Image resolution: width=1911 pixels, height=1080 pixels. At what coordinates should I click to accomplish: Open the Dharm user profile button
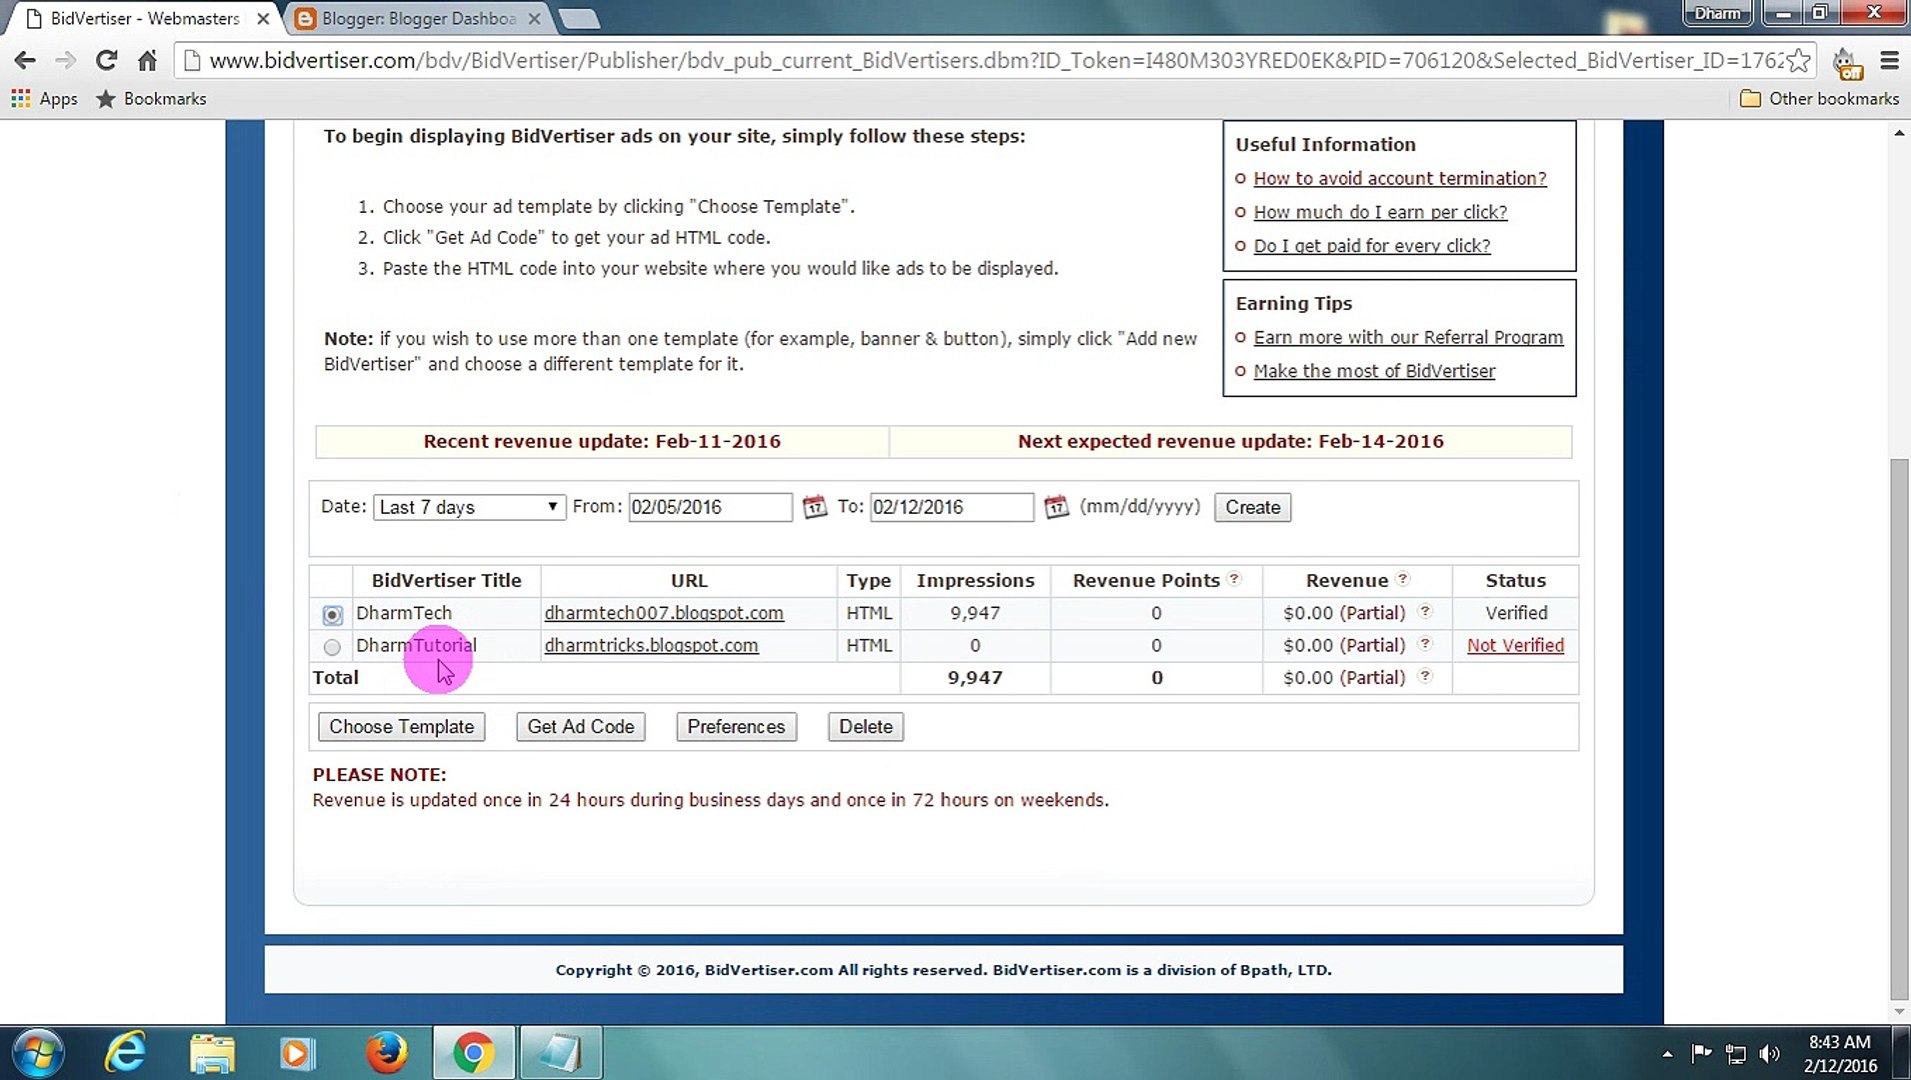(x=1717, y=13)
